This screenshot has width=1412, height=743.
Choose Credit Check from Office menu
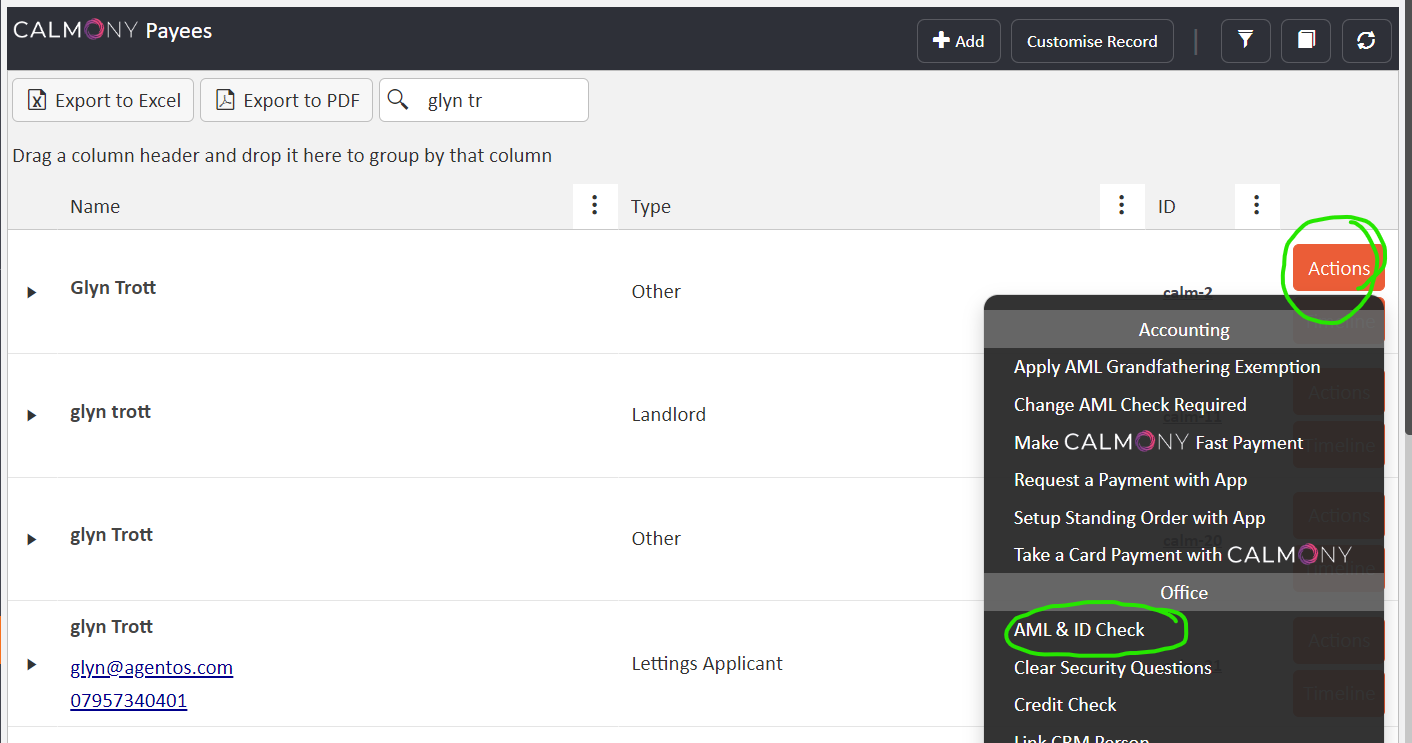tap(1065, 705)
